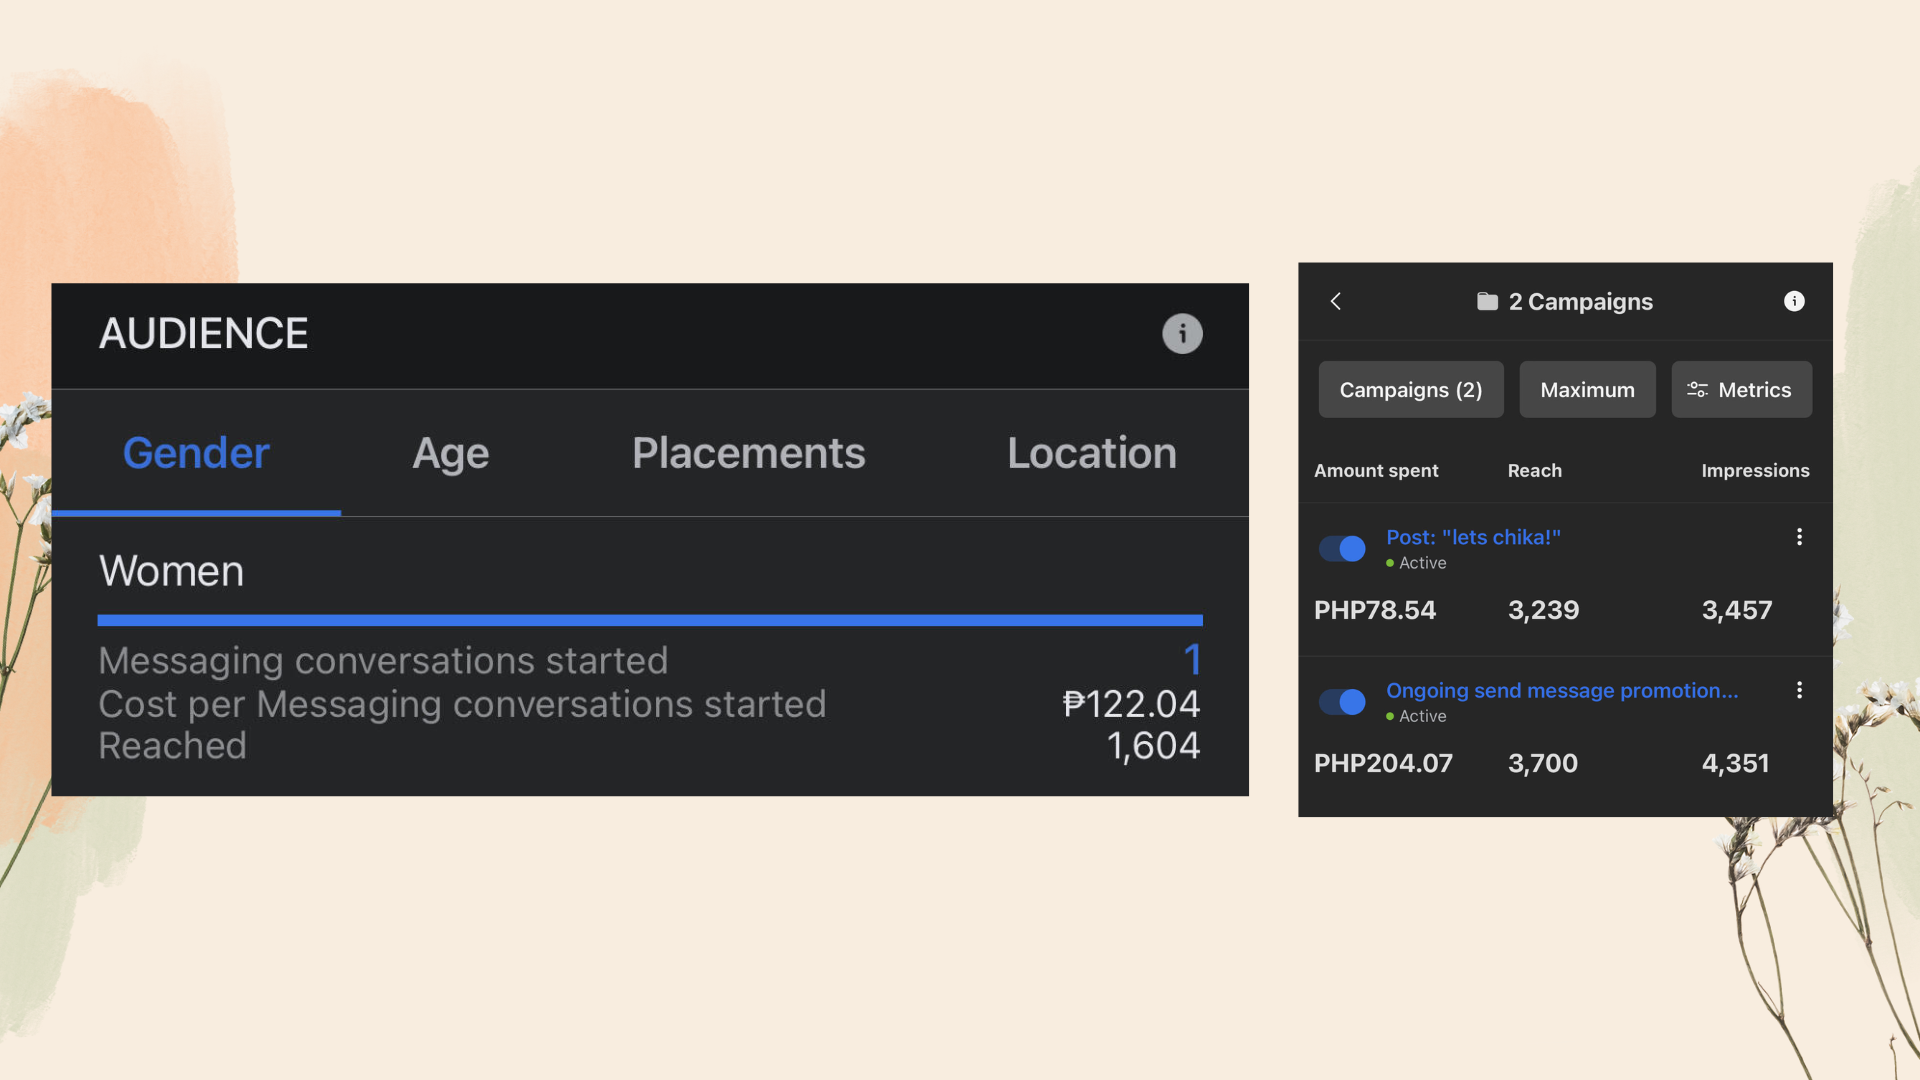Click the blue Women audience progress bar

(650, 620)
